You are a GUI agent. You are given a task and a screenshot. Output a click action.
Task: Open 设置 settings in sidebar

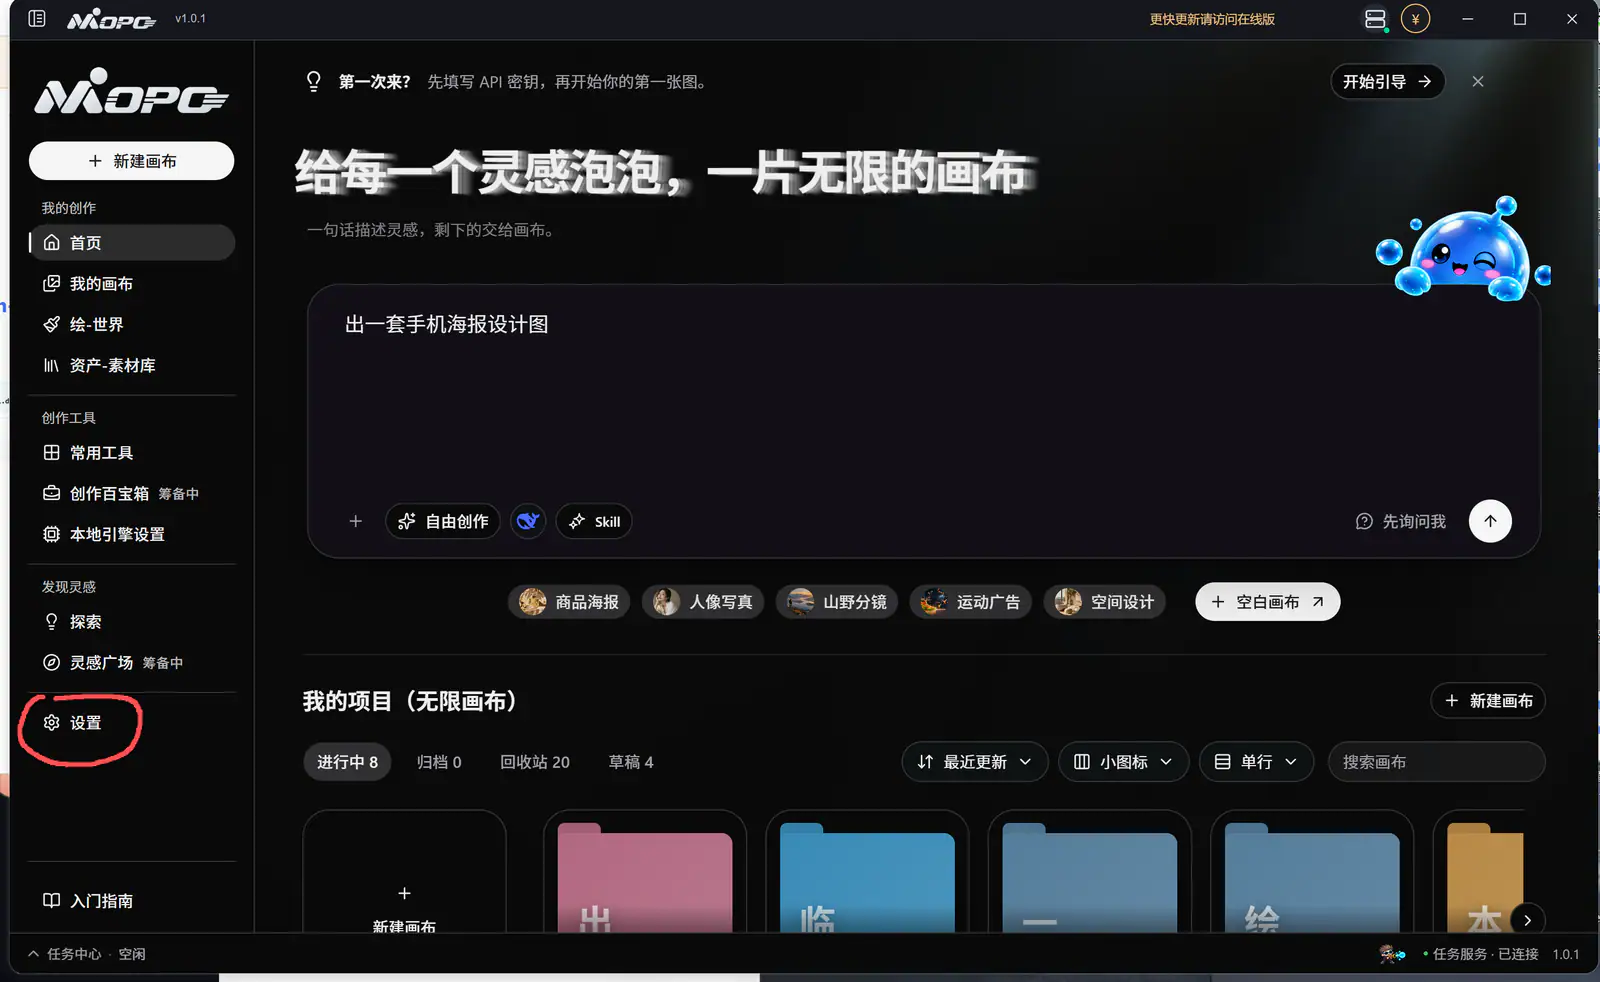(x=132, y=722)
